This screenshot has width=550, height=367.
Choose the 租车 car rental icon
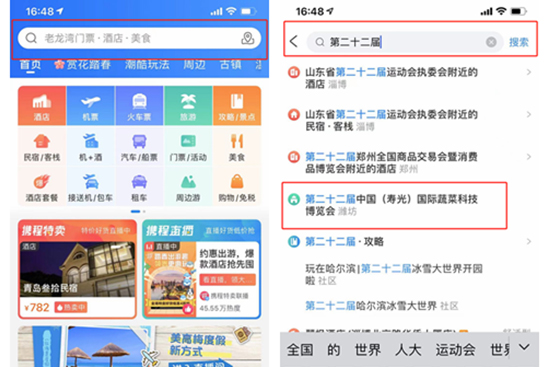coord(139,188)
